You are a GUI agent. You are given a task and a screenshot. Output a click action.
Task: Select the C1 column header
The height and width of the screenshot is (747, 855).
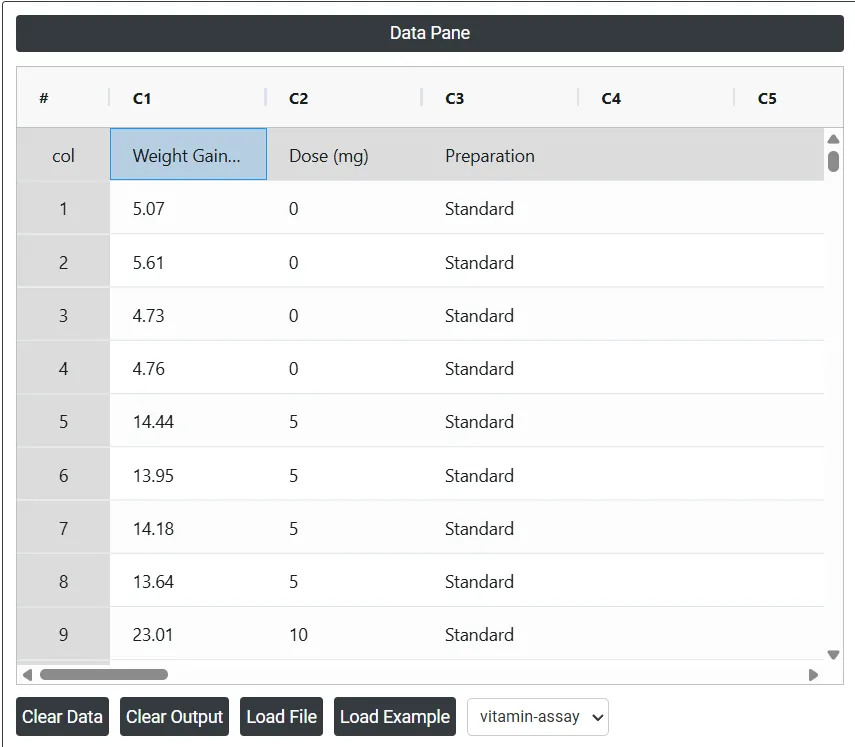click(x=188, y=98)
